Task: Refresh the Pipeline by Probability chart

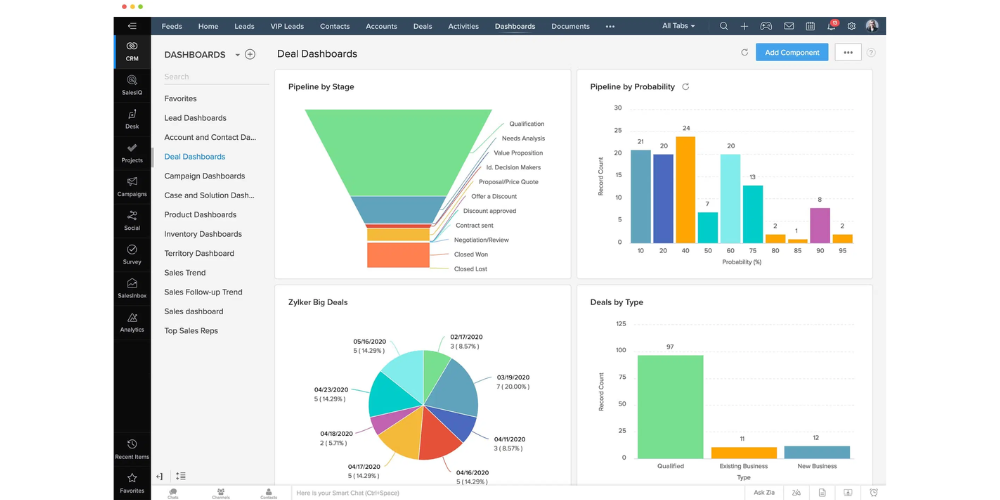Action: pos(685,87)
